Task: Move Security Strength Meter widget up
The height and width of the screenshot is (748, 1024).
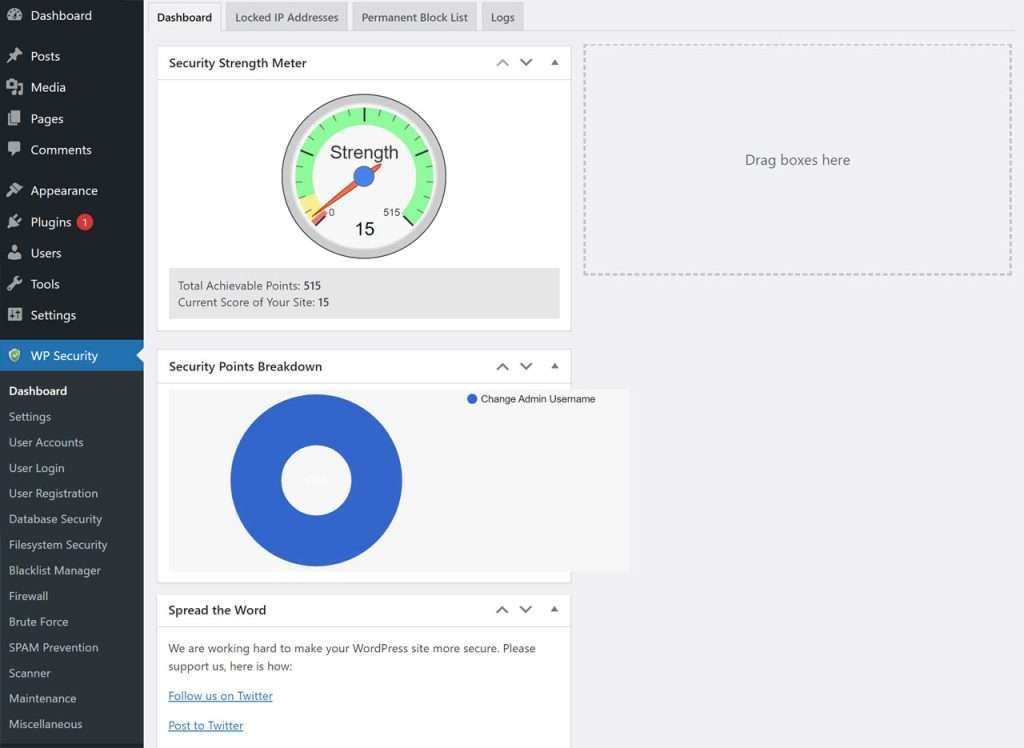Action: [502, 62]
